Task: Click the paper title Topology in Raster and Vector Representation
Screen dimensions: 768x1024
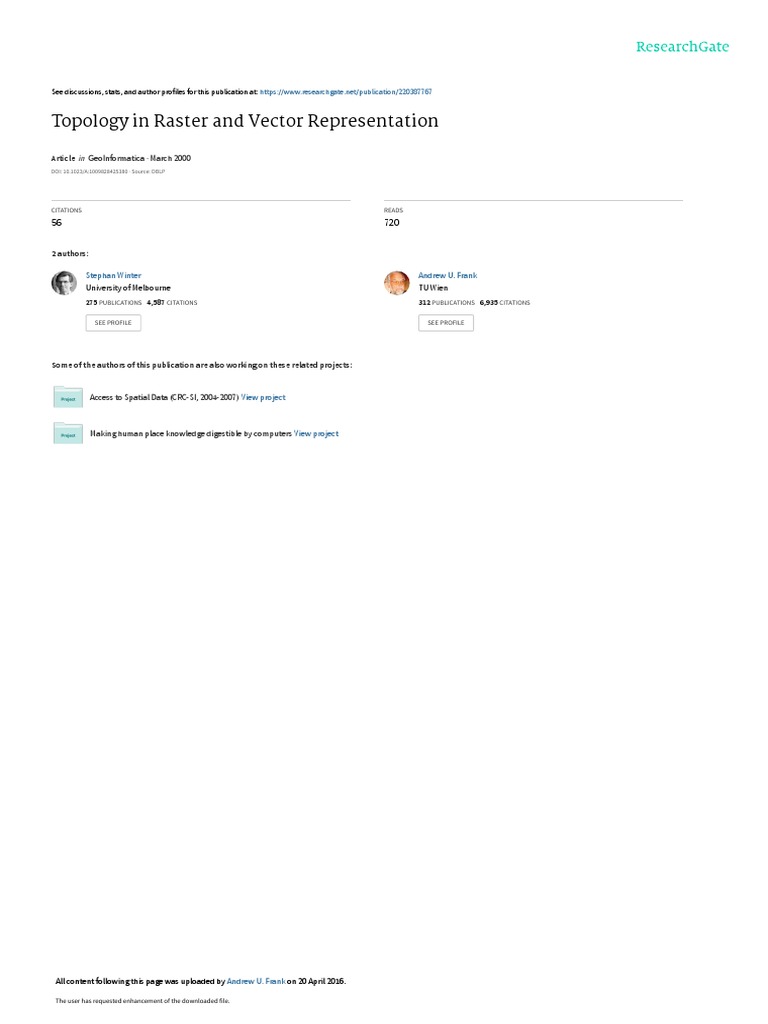Action: tap(245, 121)
